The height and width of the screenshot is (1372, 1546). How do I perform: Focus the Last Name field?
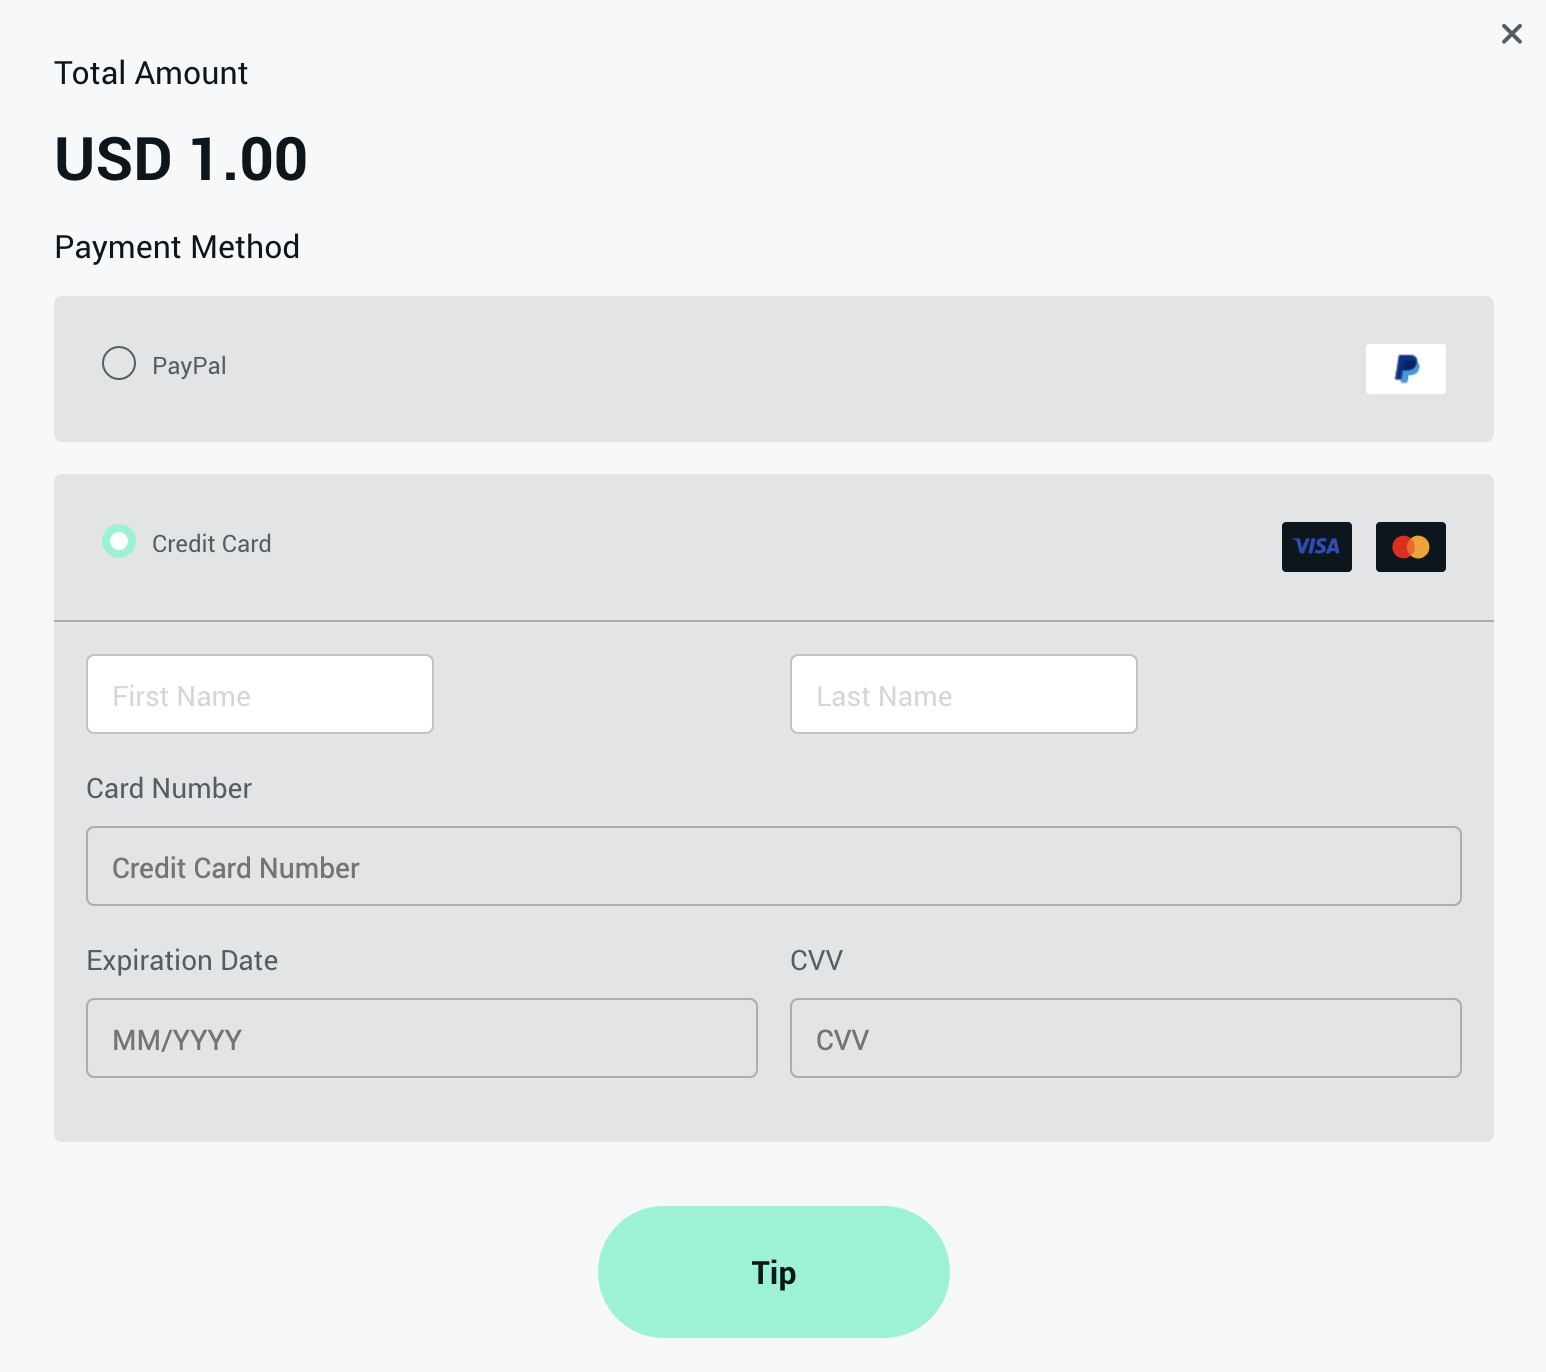(964, 694)
